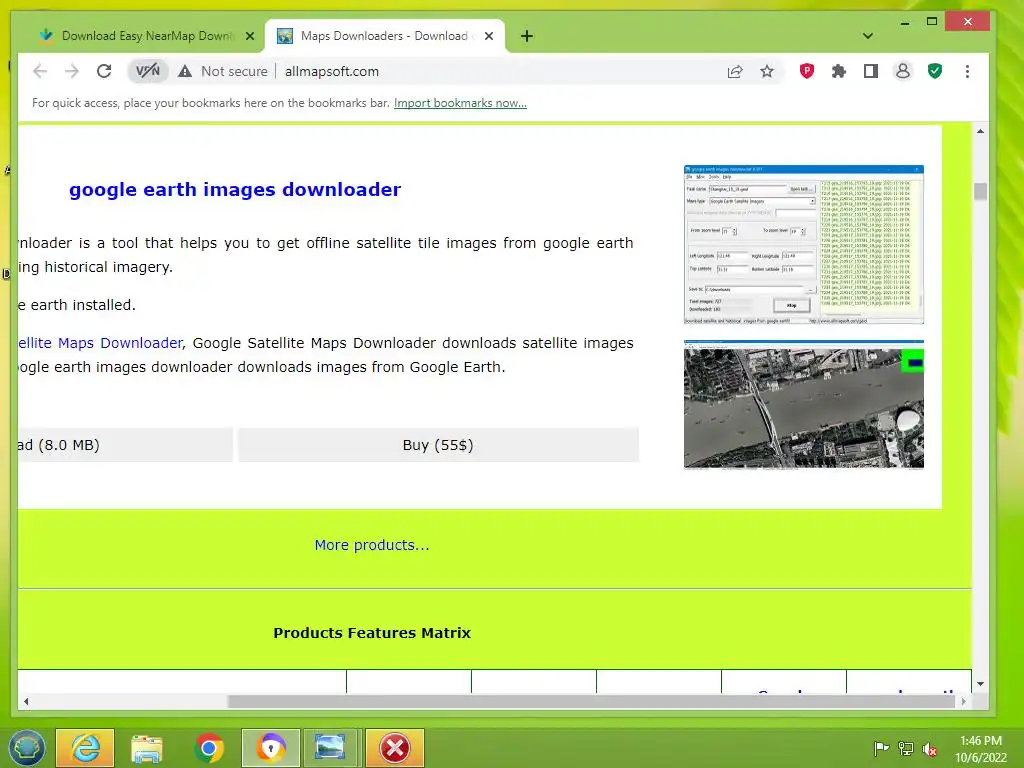The height and width of the screenshot is (768, 1024).
Task: Close the Download Easy NearMap tab
Action: pyautogui.click(x=249, y=36)
